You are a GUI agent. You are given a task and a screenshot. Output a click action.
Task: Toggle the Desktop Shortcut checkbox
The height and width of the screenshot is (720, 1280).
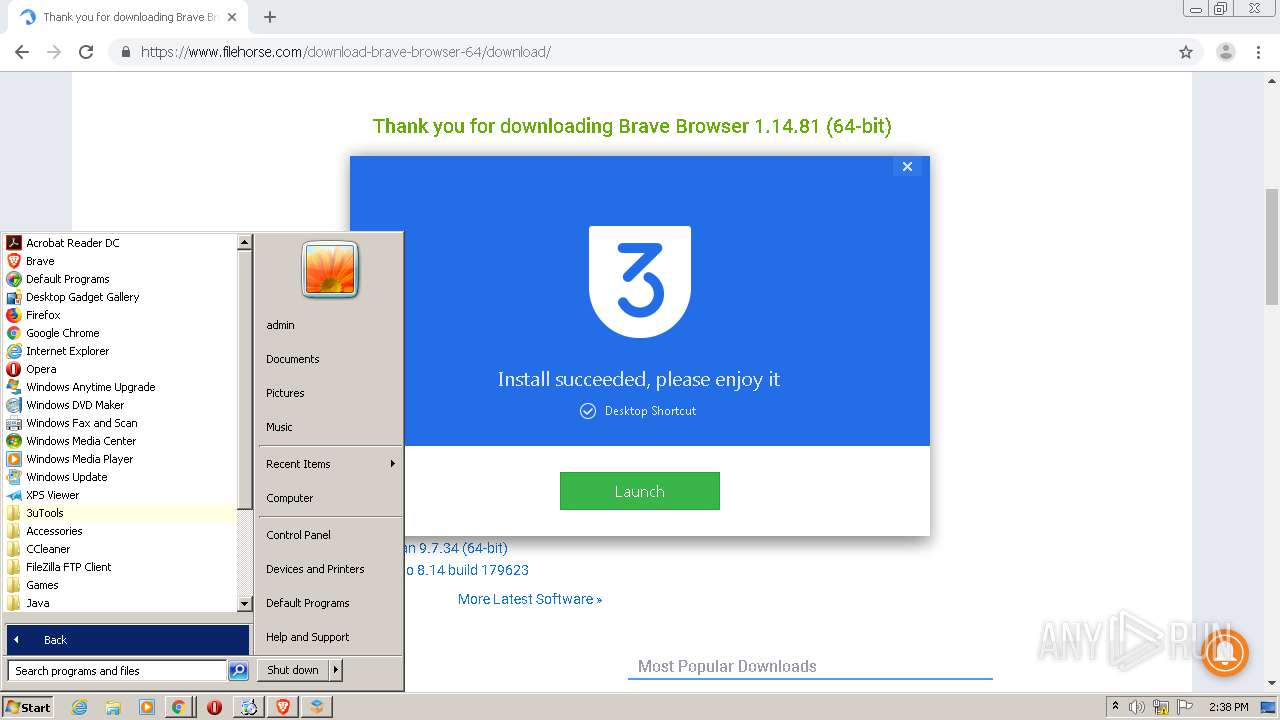(588, 411)
